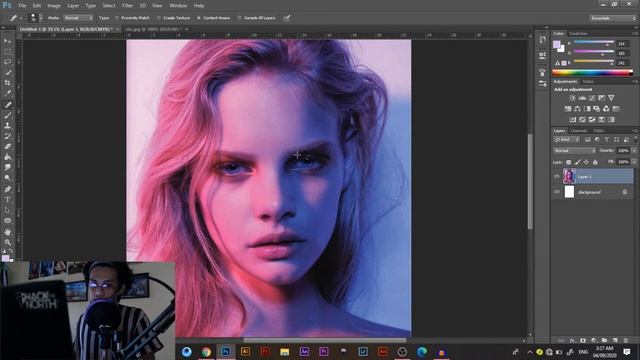Lock all layer attributes padlock icon
The image size is (640, 360).
click(595, 162)
